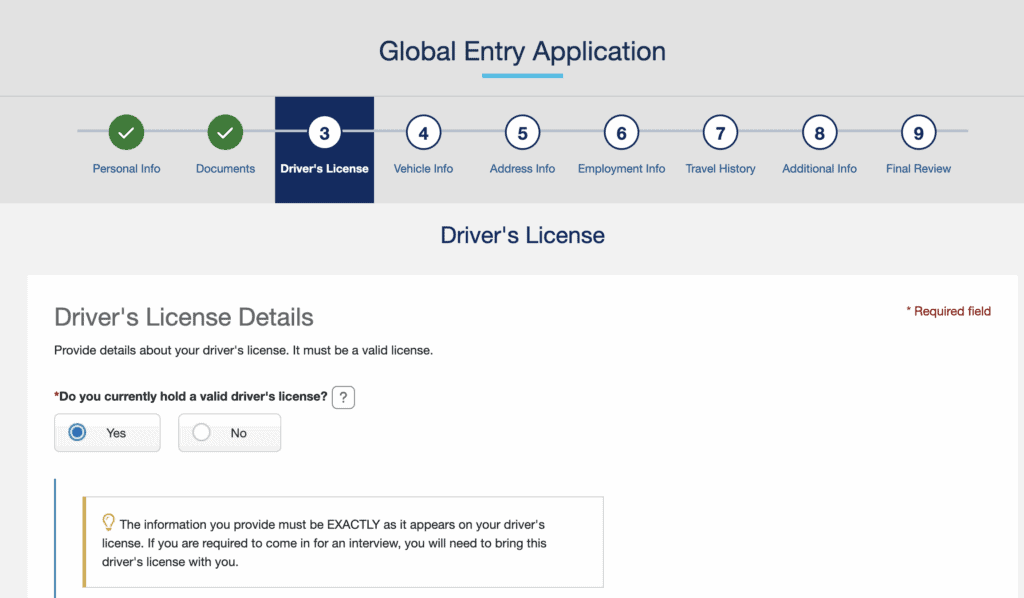Click the underline beneath the application title

(x=522, y=76)
